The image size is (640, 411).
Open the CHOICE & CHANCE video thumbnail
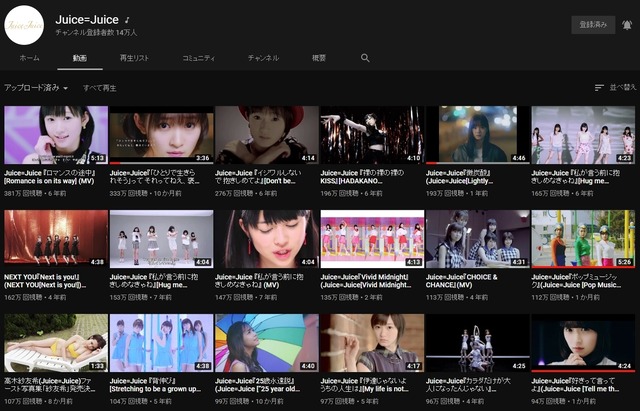[x=478, y=239]
